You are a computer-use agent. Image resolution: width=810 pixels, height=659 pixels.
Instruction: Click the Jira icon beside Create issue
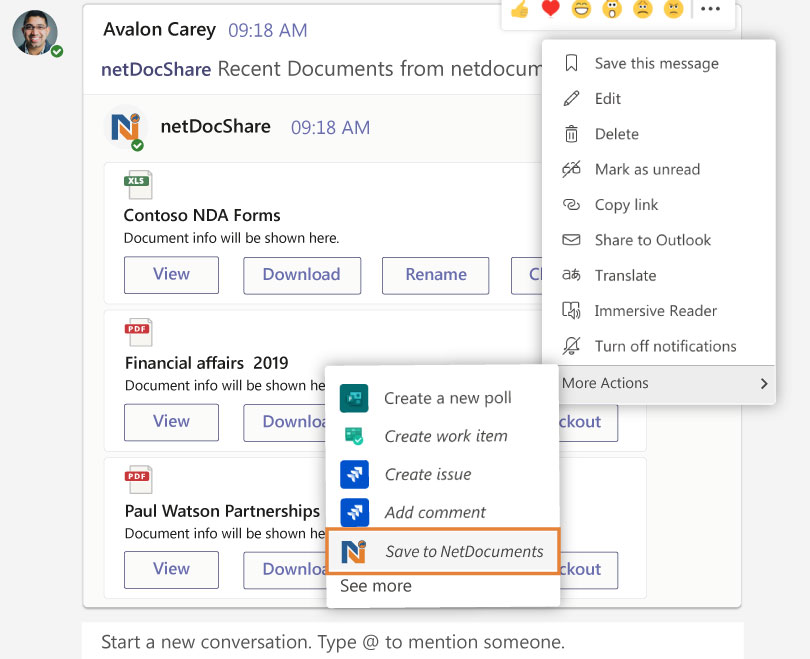coord(354,474)
